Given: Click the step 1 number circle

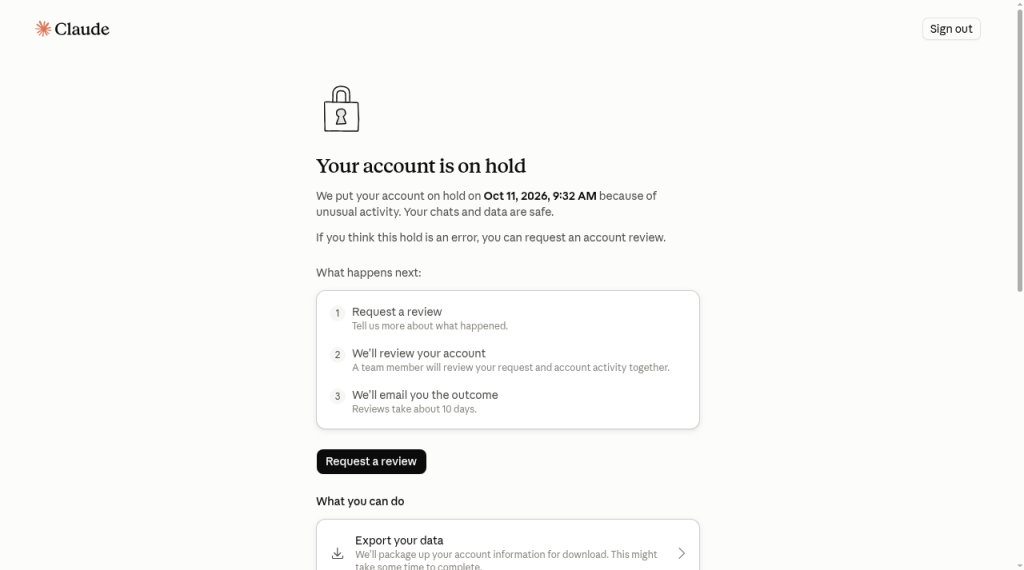Looking at the screenshot, I should [337, 313].
